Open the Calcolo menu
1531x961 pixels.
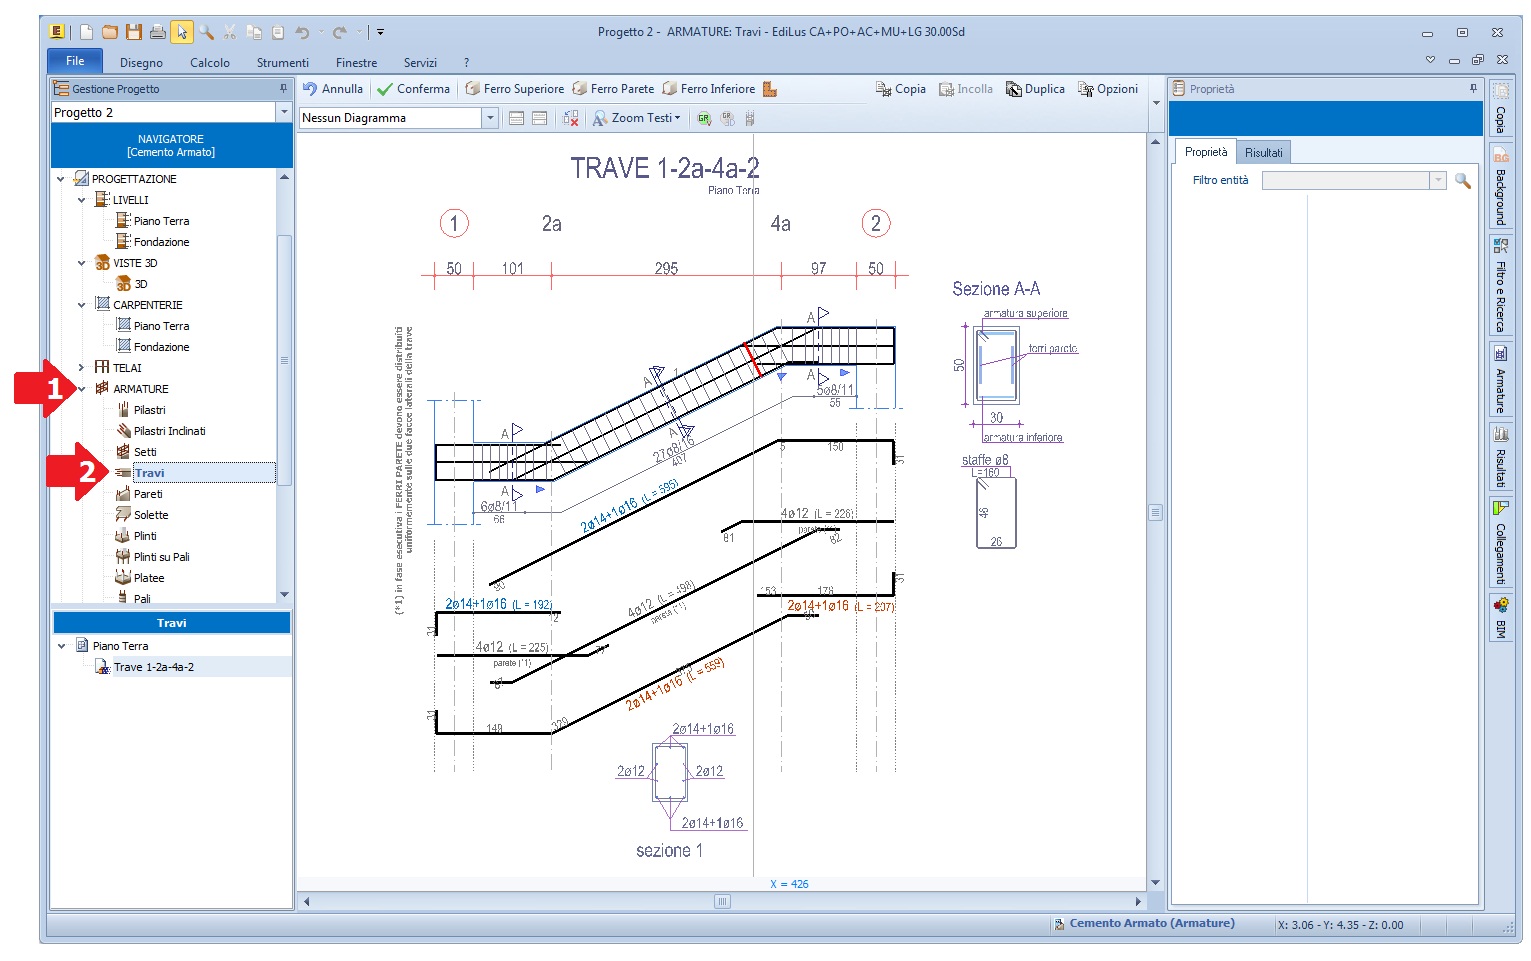click(209, 62)
